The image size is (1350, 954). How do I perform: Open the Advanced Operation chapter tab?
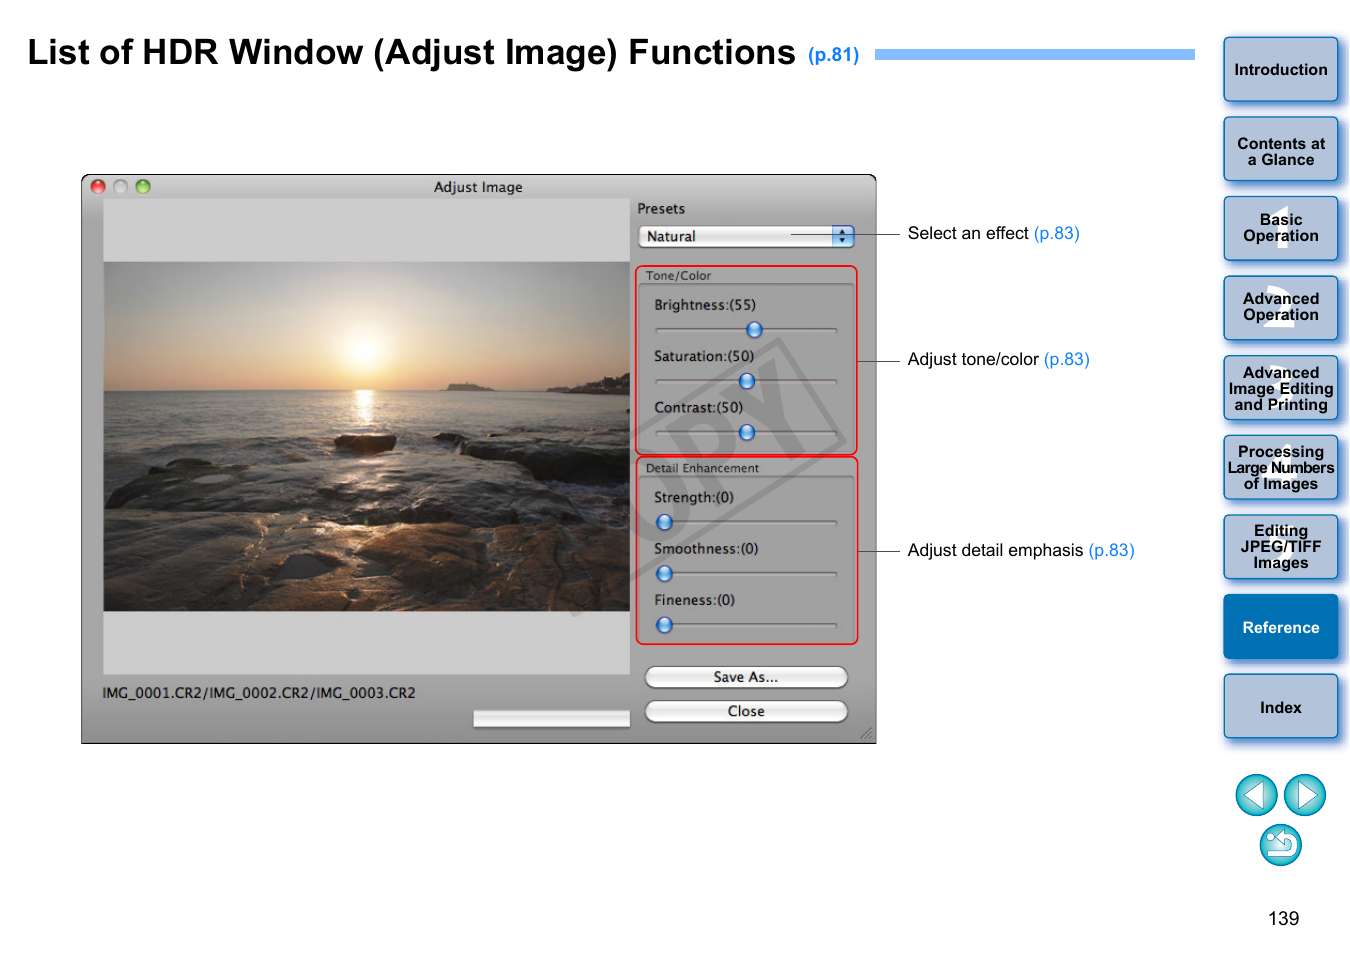coord(1281,307)
